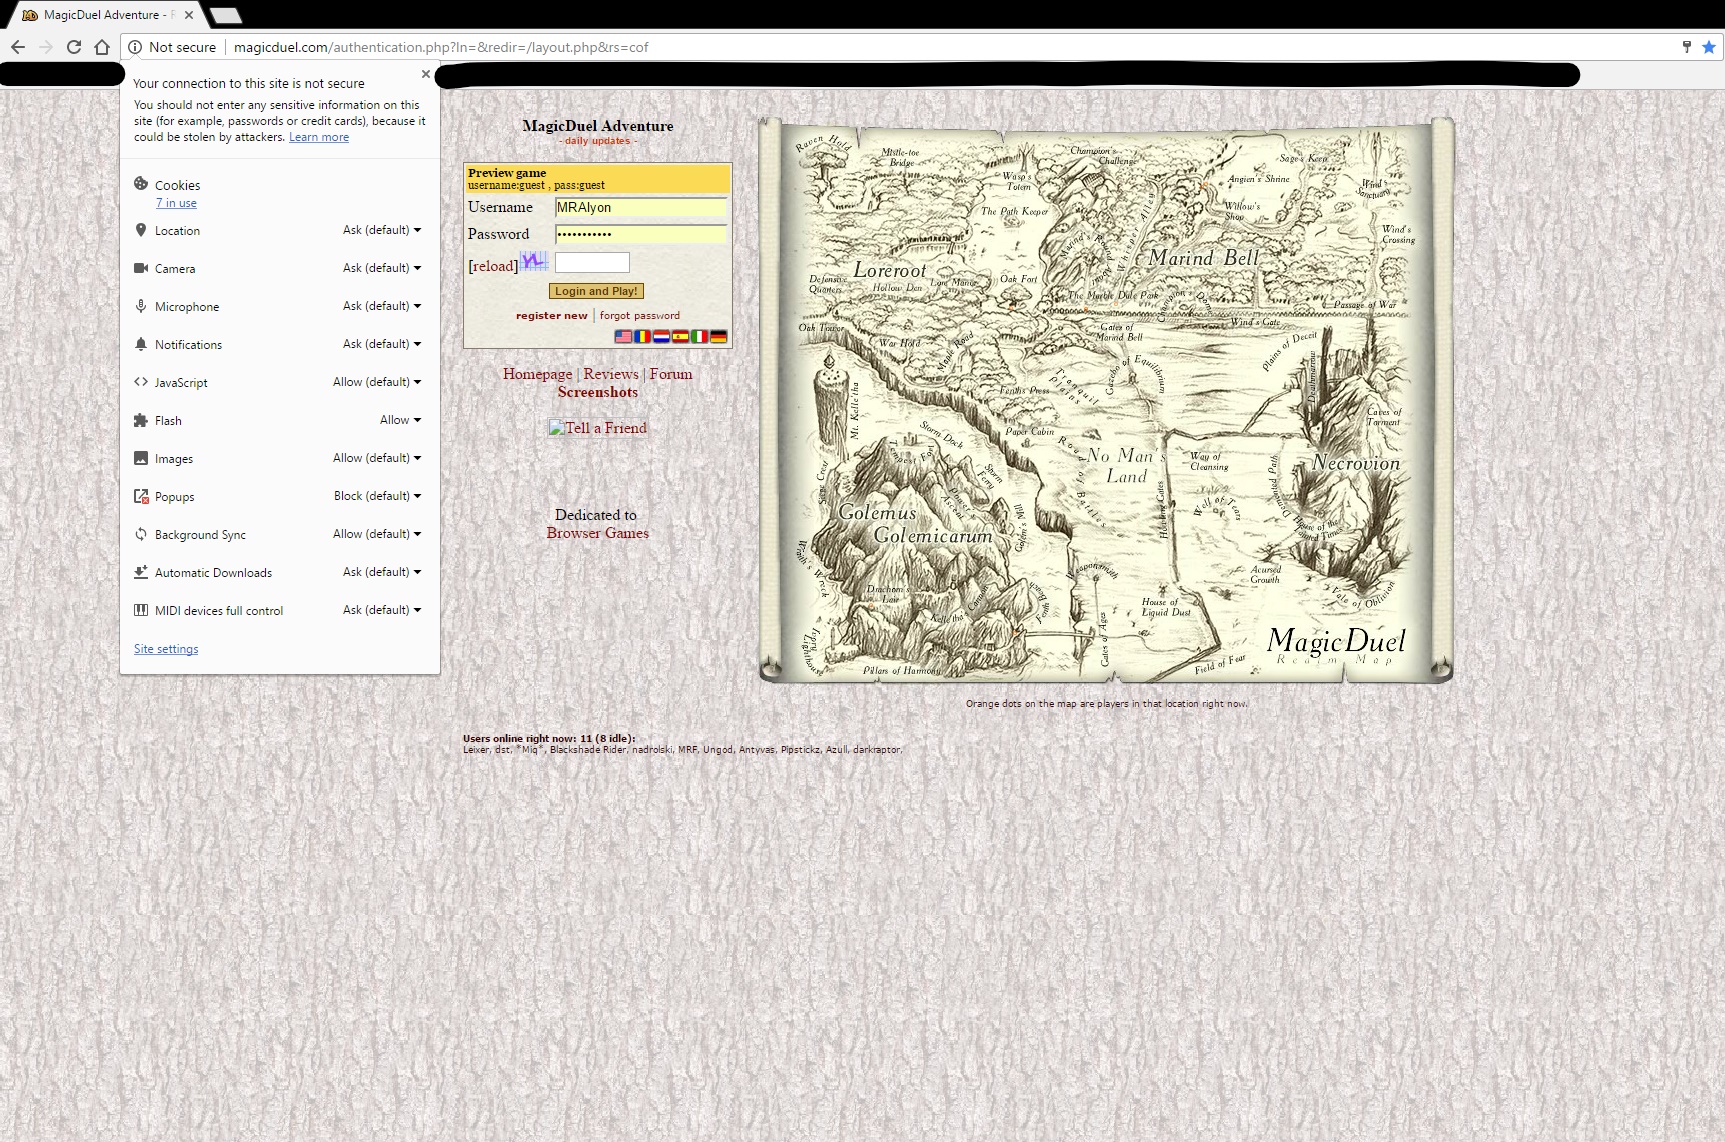Open the Location permission dropdown
Screen dimensions: 1725x1142
coord(382,230)
